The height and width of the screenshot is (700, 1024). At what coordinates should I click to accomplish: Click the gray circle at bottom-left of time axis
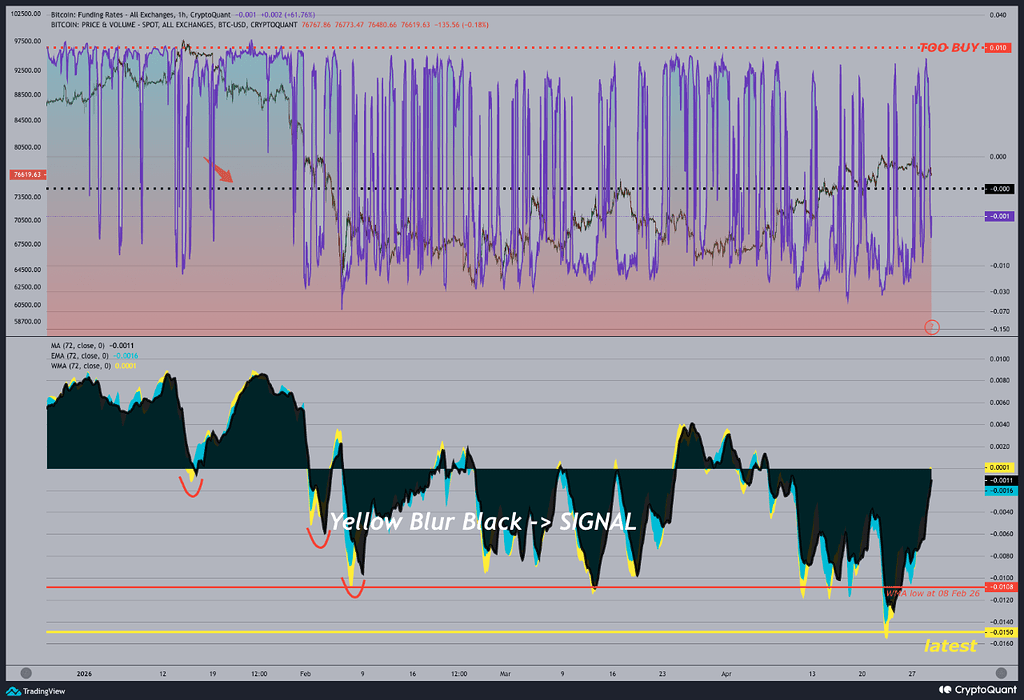(26, 673)
